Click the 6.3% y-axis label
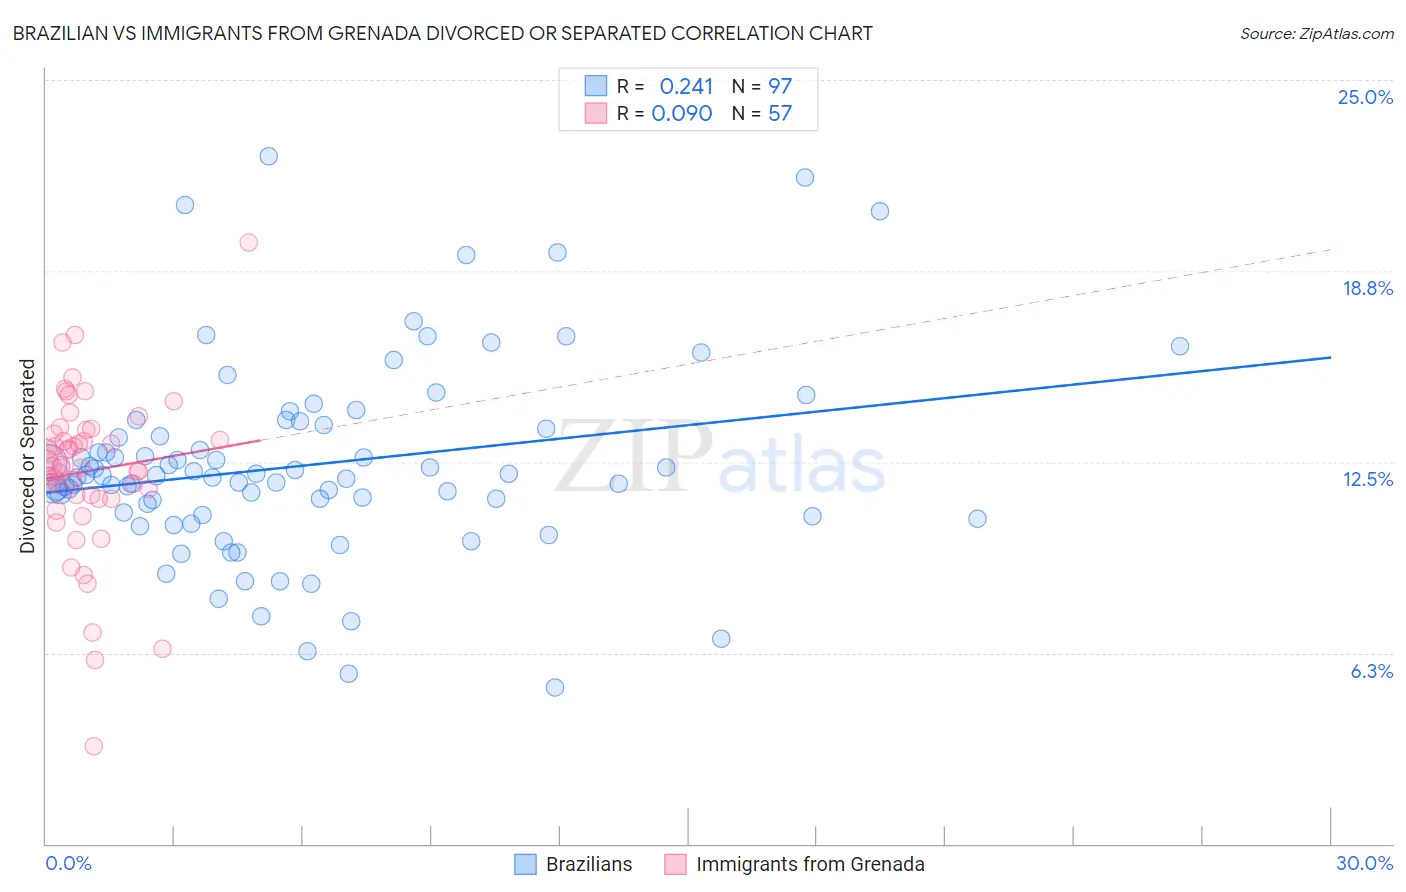This screenshot has height=892, width=1406. coord(1371,671)
